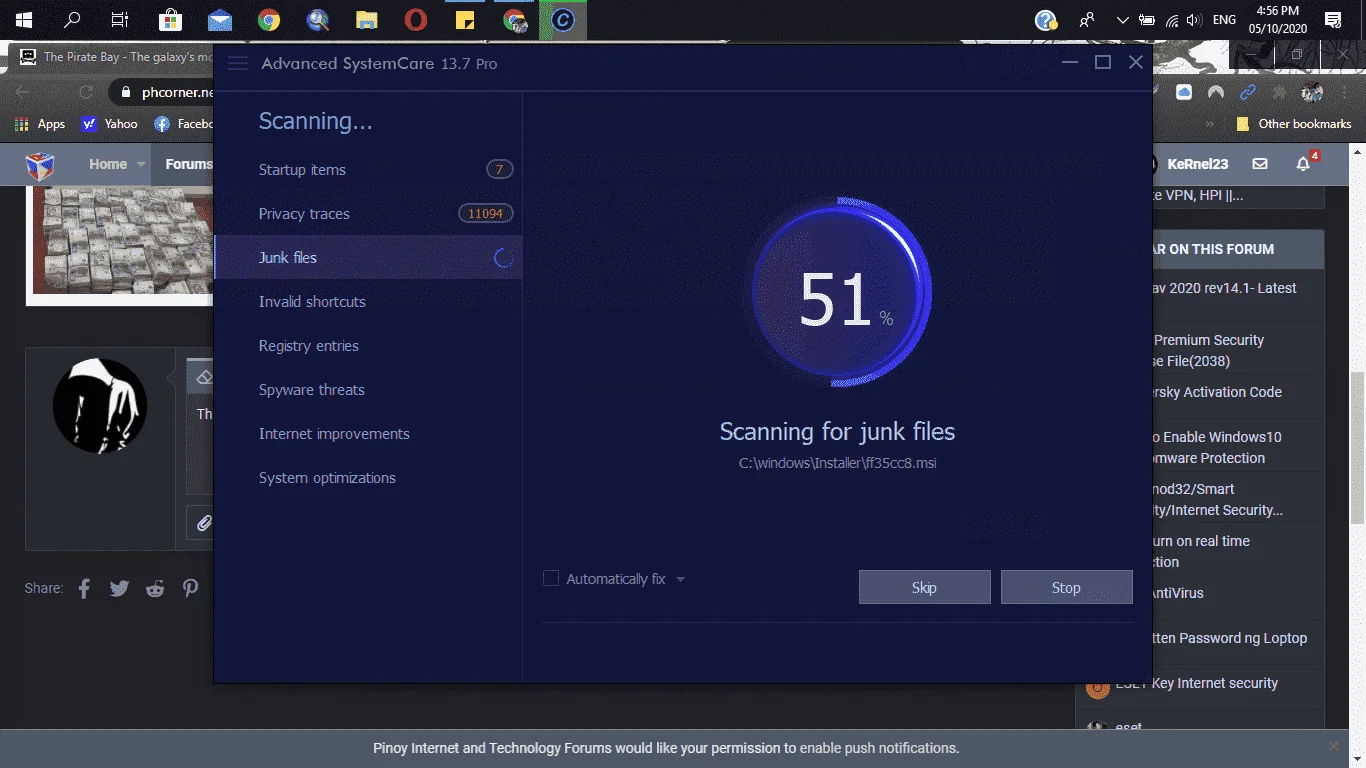Open the Windows Action Center notifications
Screen dimensions: 1366x768
1332,20
